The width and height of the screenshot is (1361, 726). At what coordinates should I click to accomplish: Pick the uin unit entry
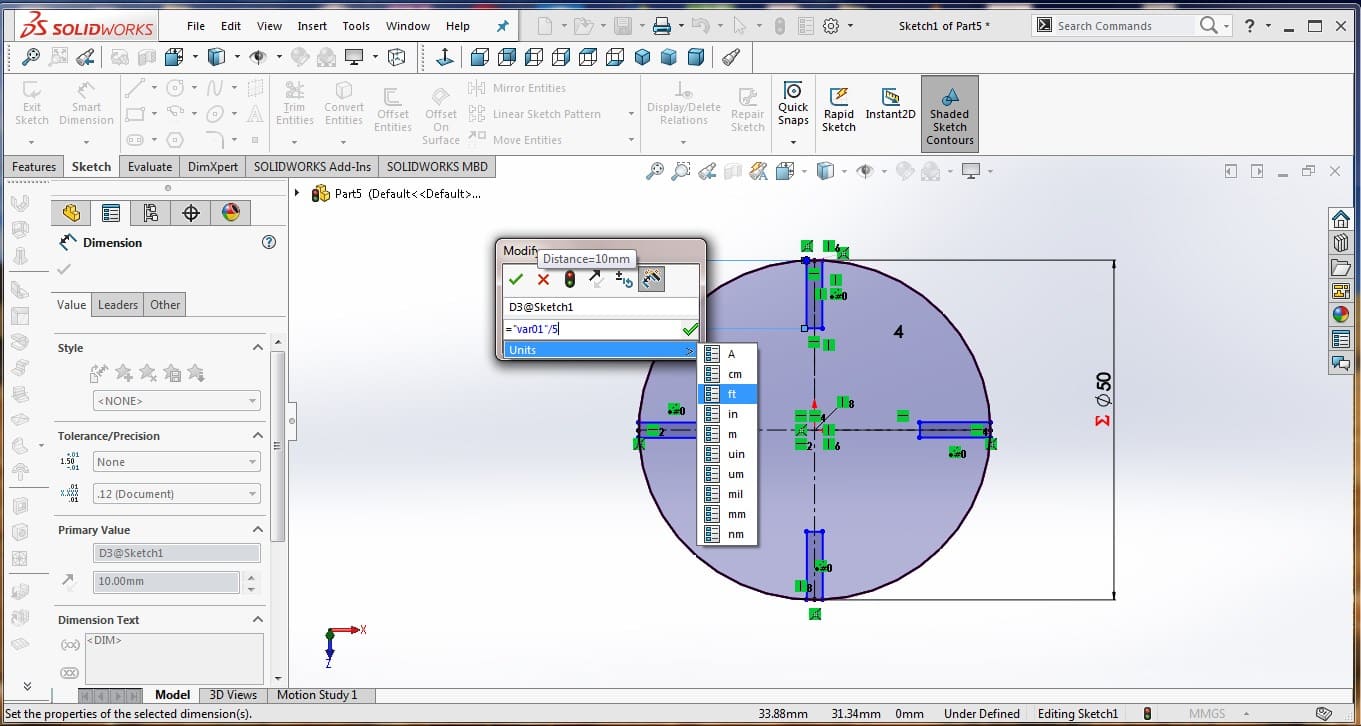coord(728,454)
